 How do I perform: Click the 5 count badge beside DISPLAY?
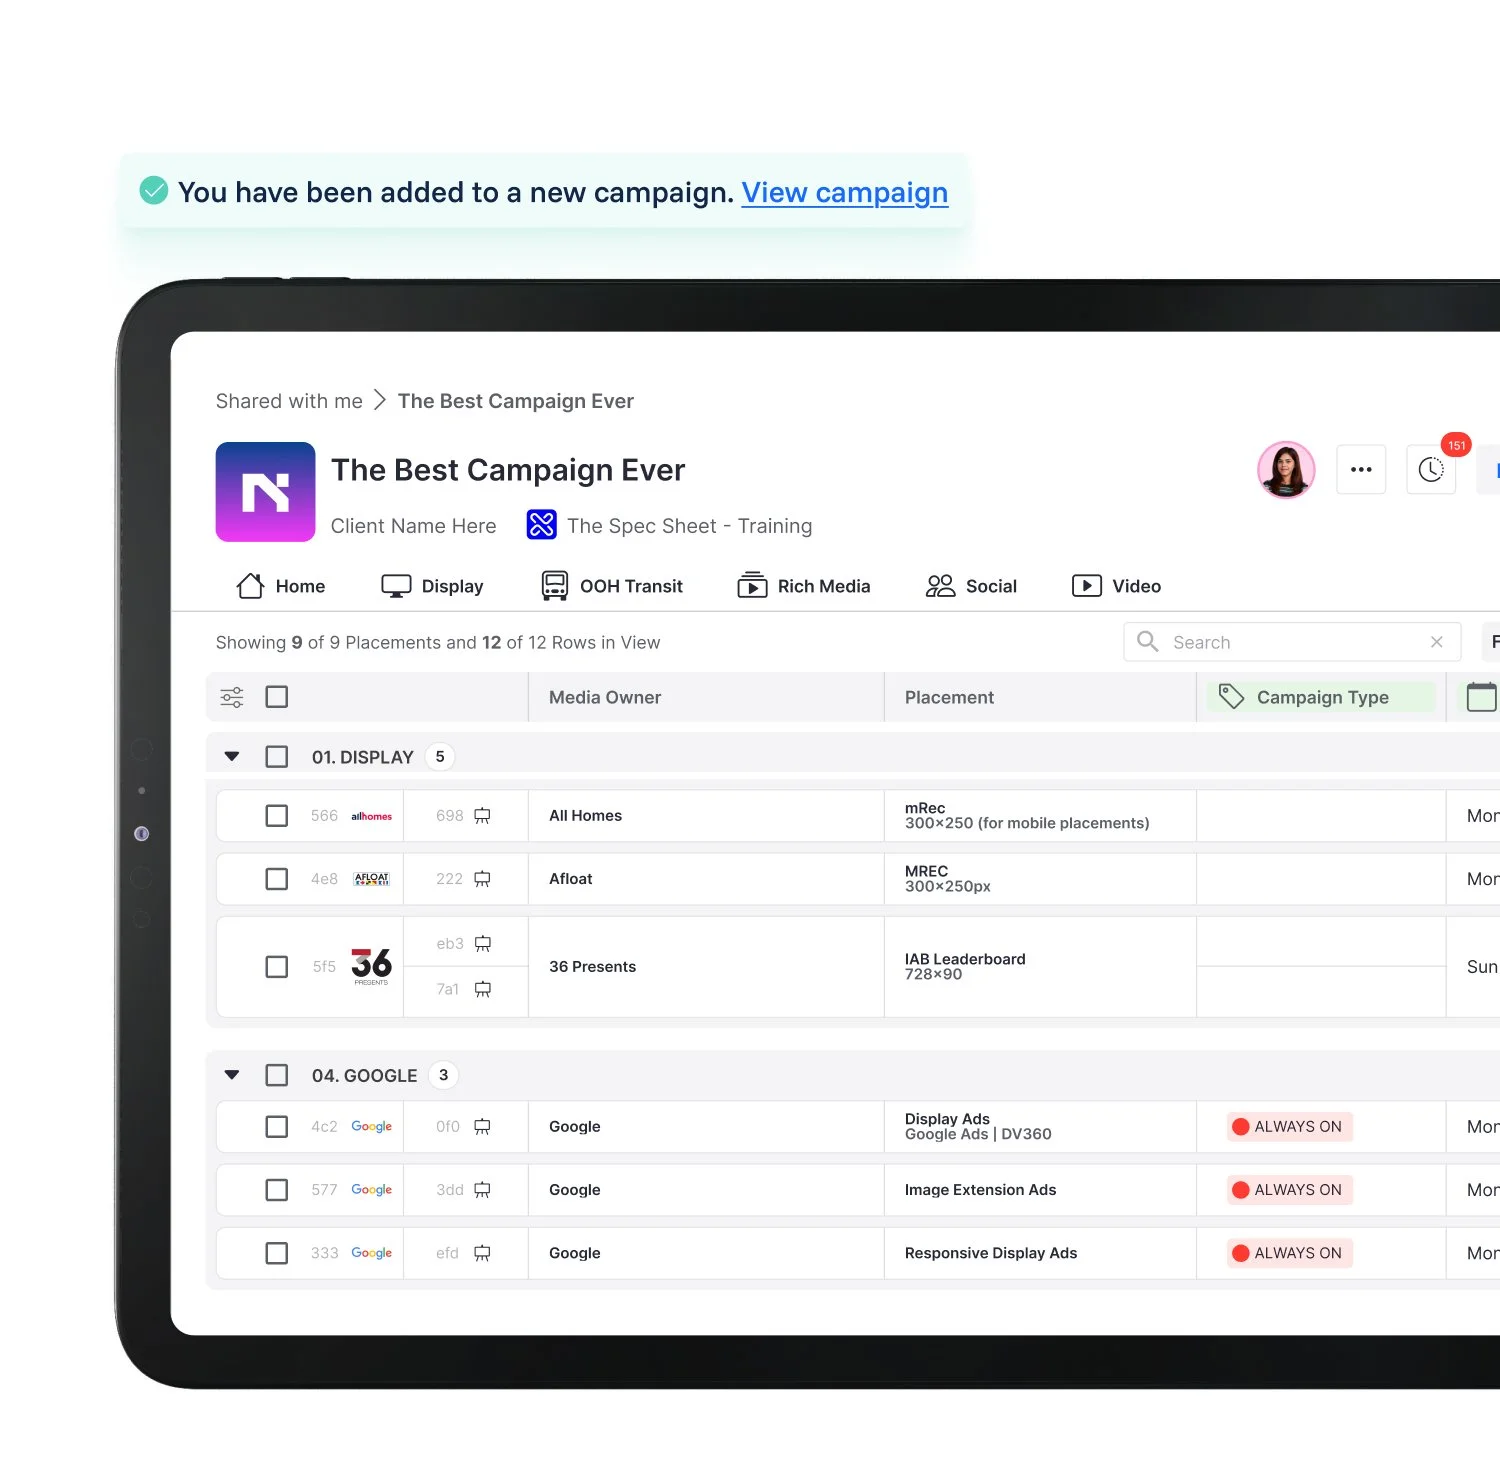tap(440, 757)
